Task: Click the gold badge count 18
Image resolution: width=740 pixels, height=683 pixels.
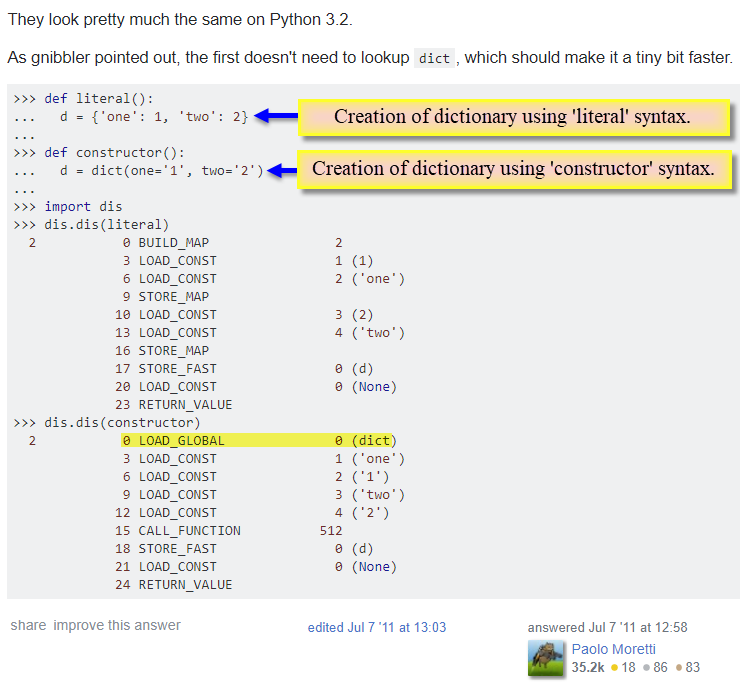Action: click(x=628, y=667)
